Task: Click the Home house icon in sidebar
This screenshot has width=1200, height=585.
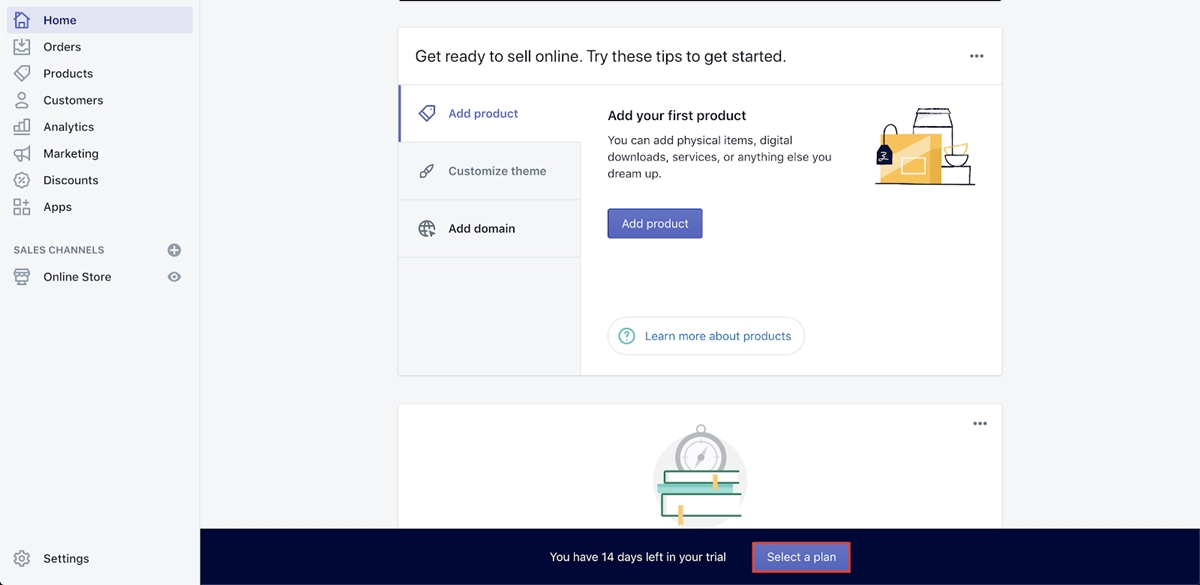Action: [x=22, y=20]
